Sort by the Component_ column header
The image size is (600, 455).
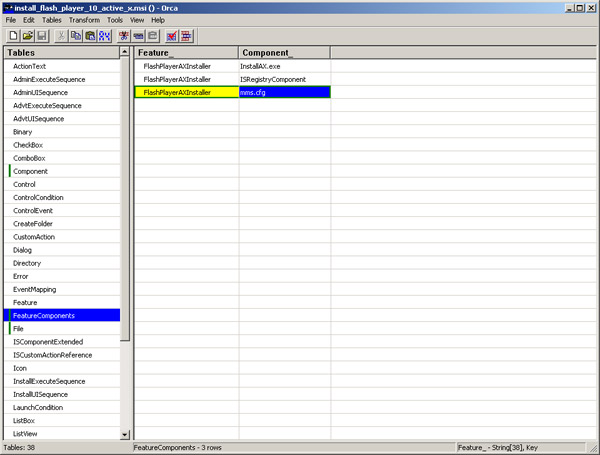pos(284,53)
